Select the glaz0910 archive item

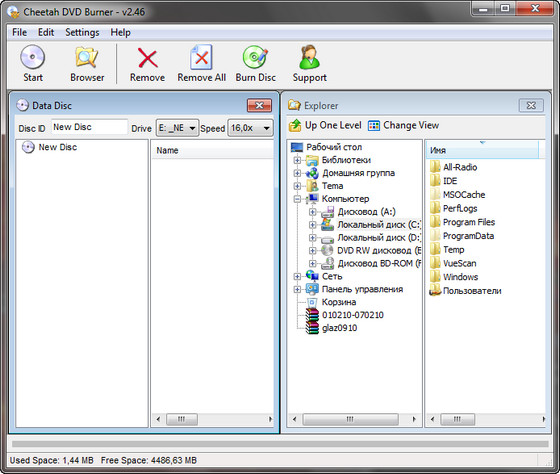pos(331,328)
